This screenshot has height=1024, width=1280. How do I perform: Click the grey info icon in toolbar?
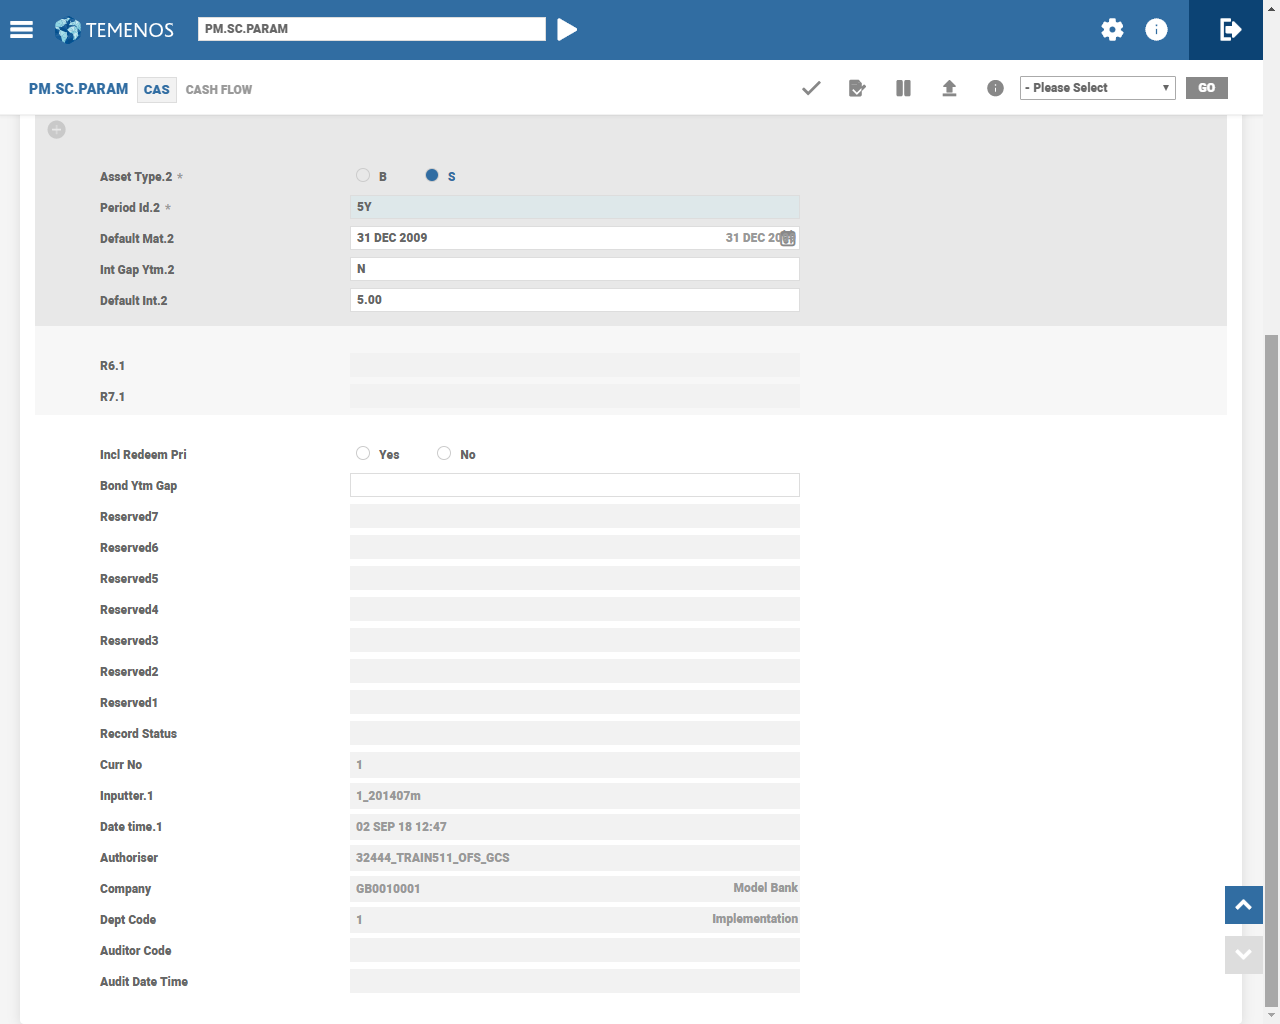(x=995, y=88)
